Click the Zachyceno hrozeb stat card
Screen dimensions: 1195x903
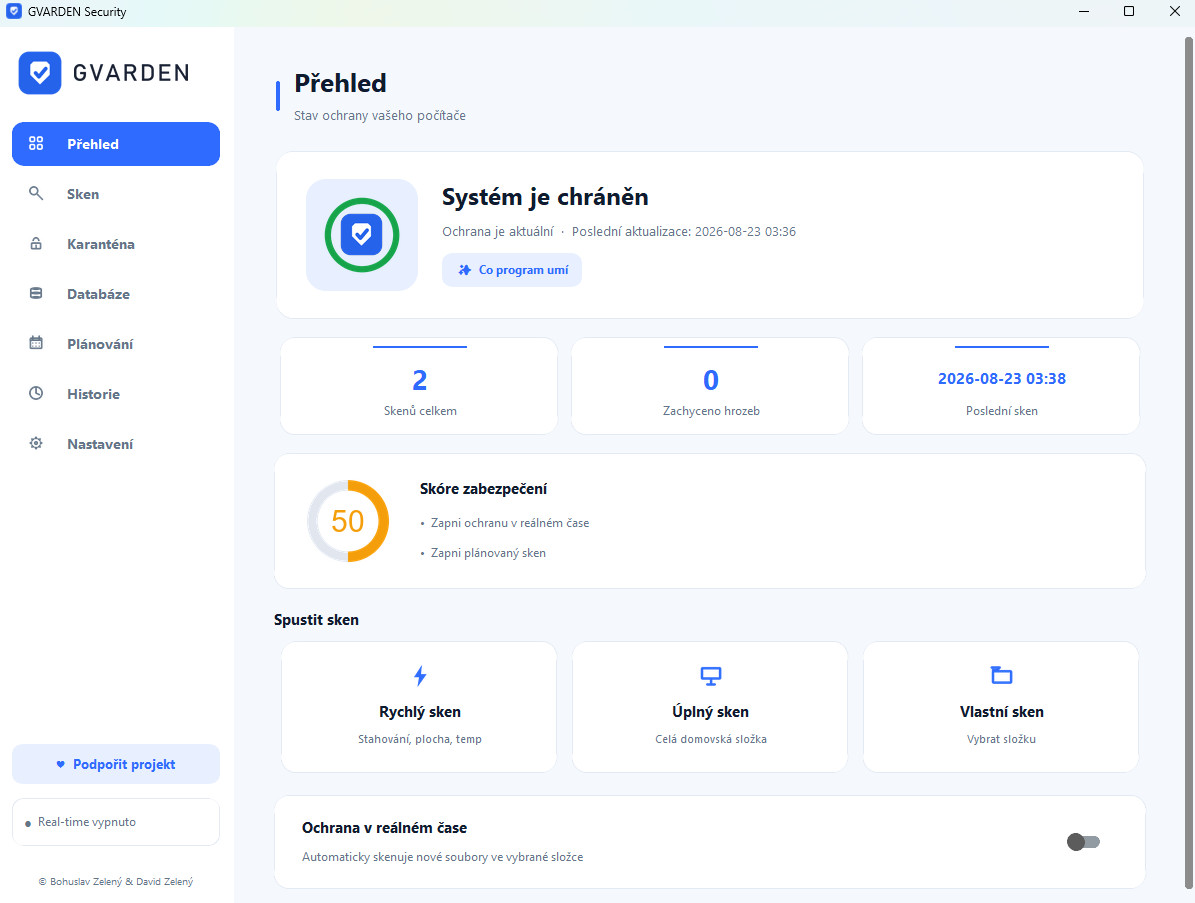[x=710, y=386]
